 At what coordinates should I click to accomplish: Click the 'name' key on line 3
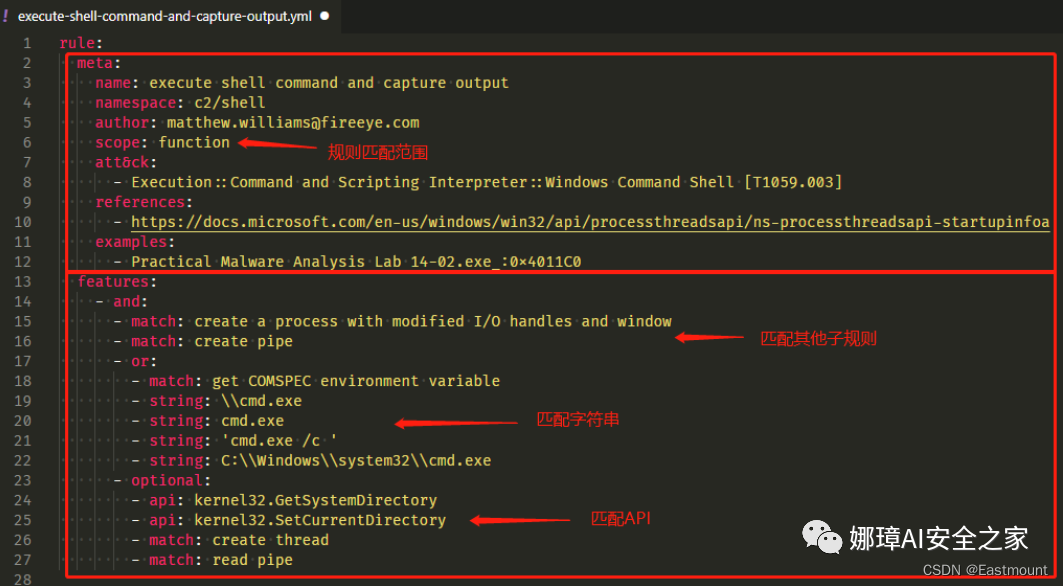[x=113, y=83]
